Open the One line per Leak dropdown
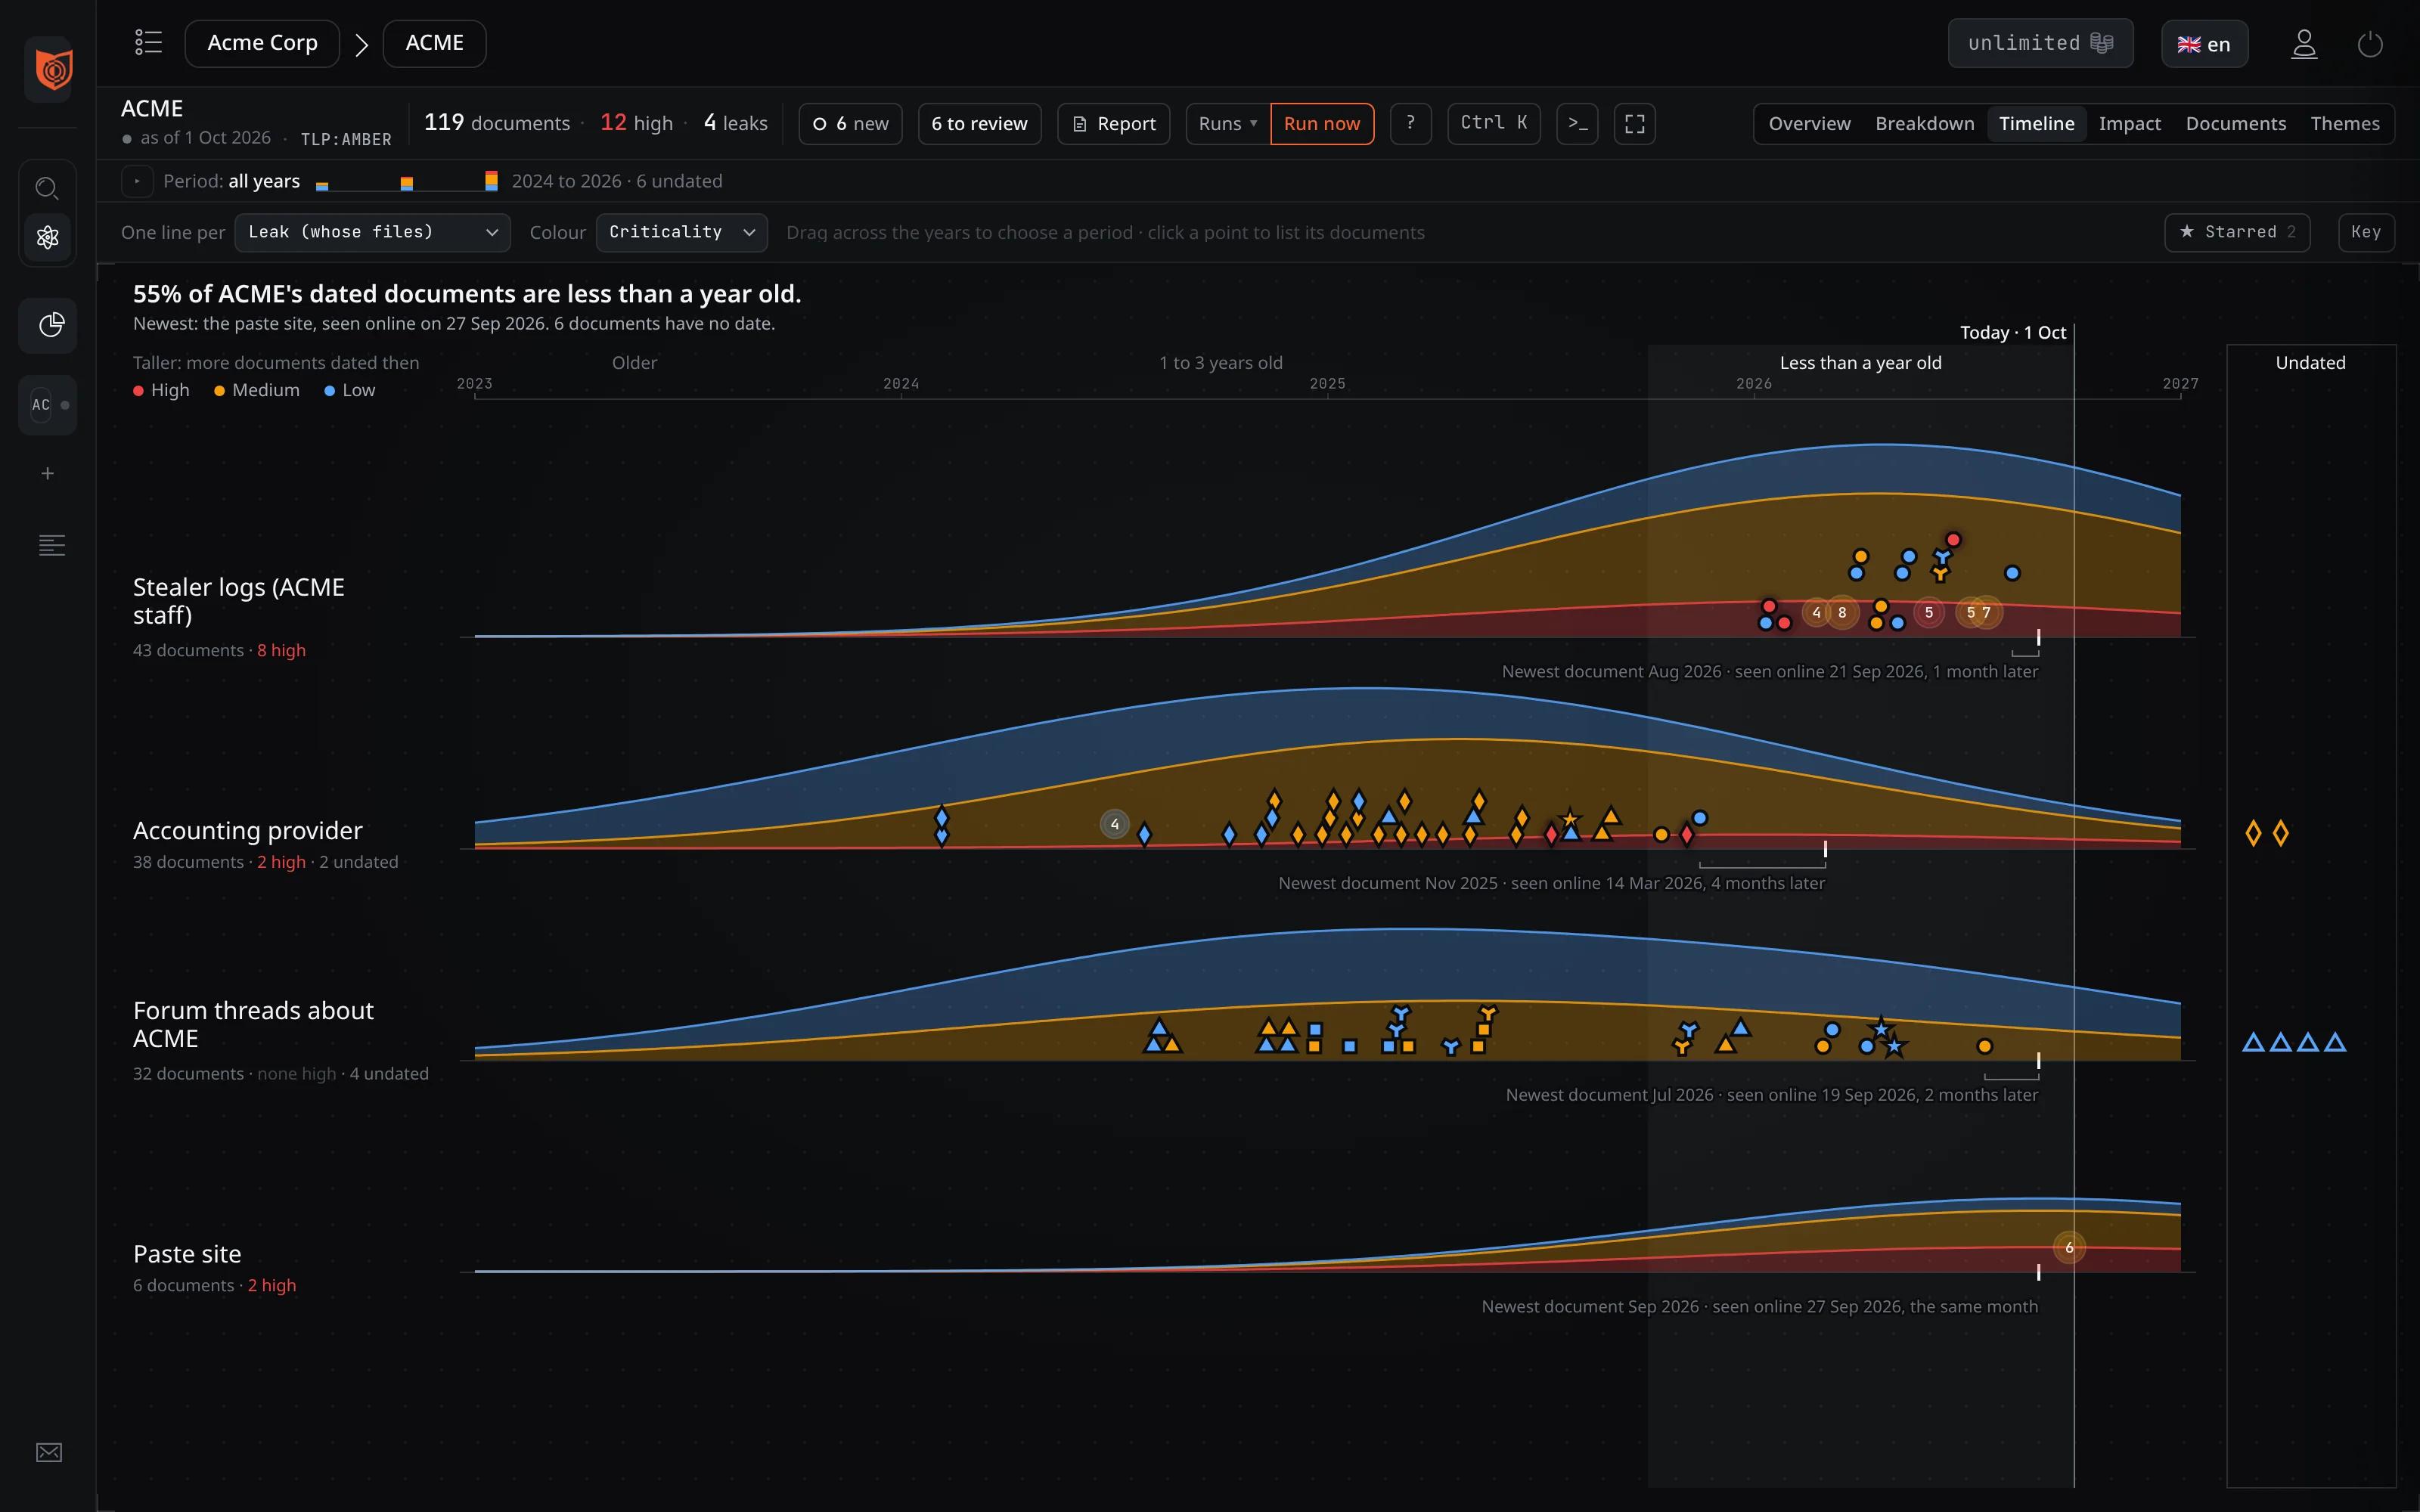The image size is (2420, 1512). [373, 232]
